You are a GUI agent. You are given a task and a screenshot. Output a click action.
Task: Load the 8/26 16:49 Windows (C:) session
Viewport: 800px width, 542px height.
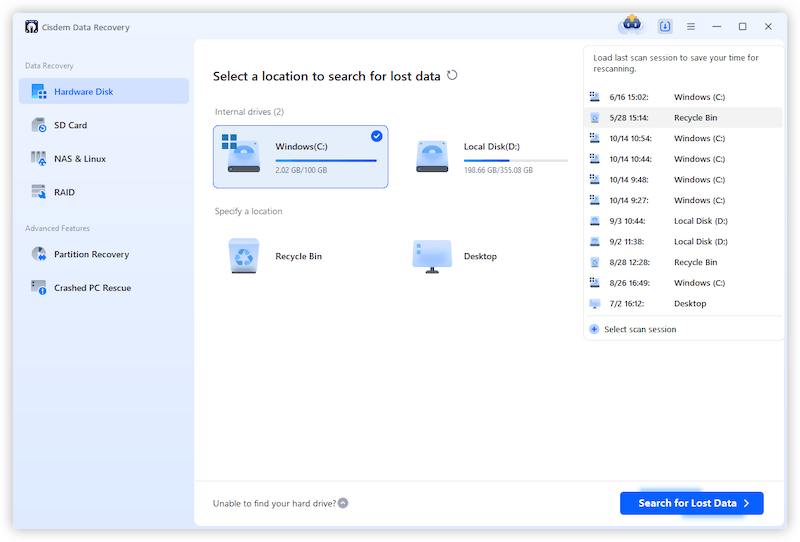tap(683, 283)
